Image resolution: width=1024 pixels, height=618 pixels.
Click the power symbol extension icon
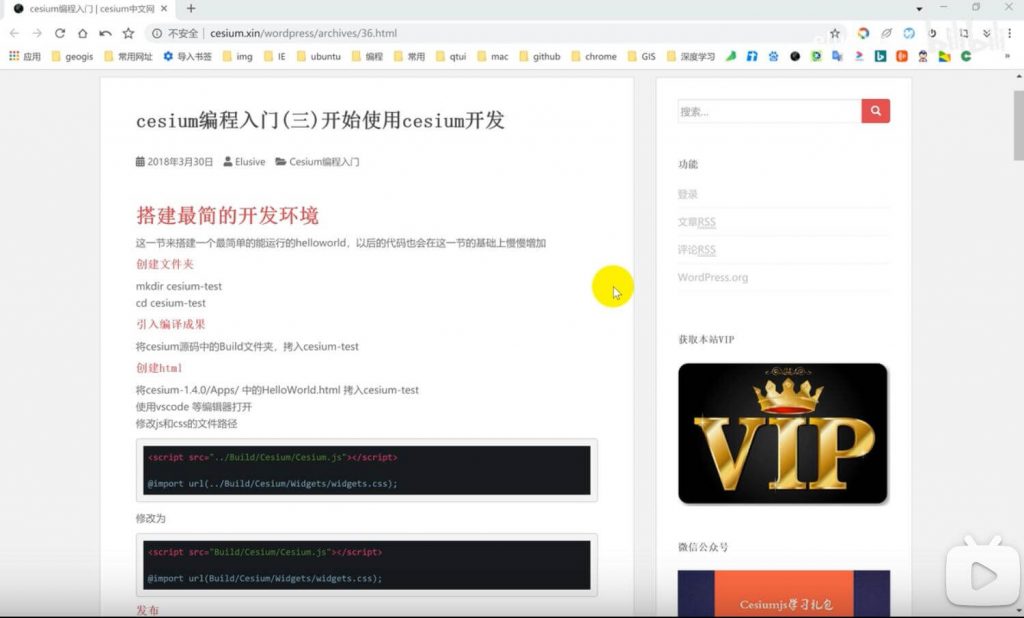pos(933,33)
